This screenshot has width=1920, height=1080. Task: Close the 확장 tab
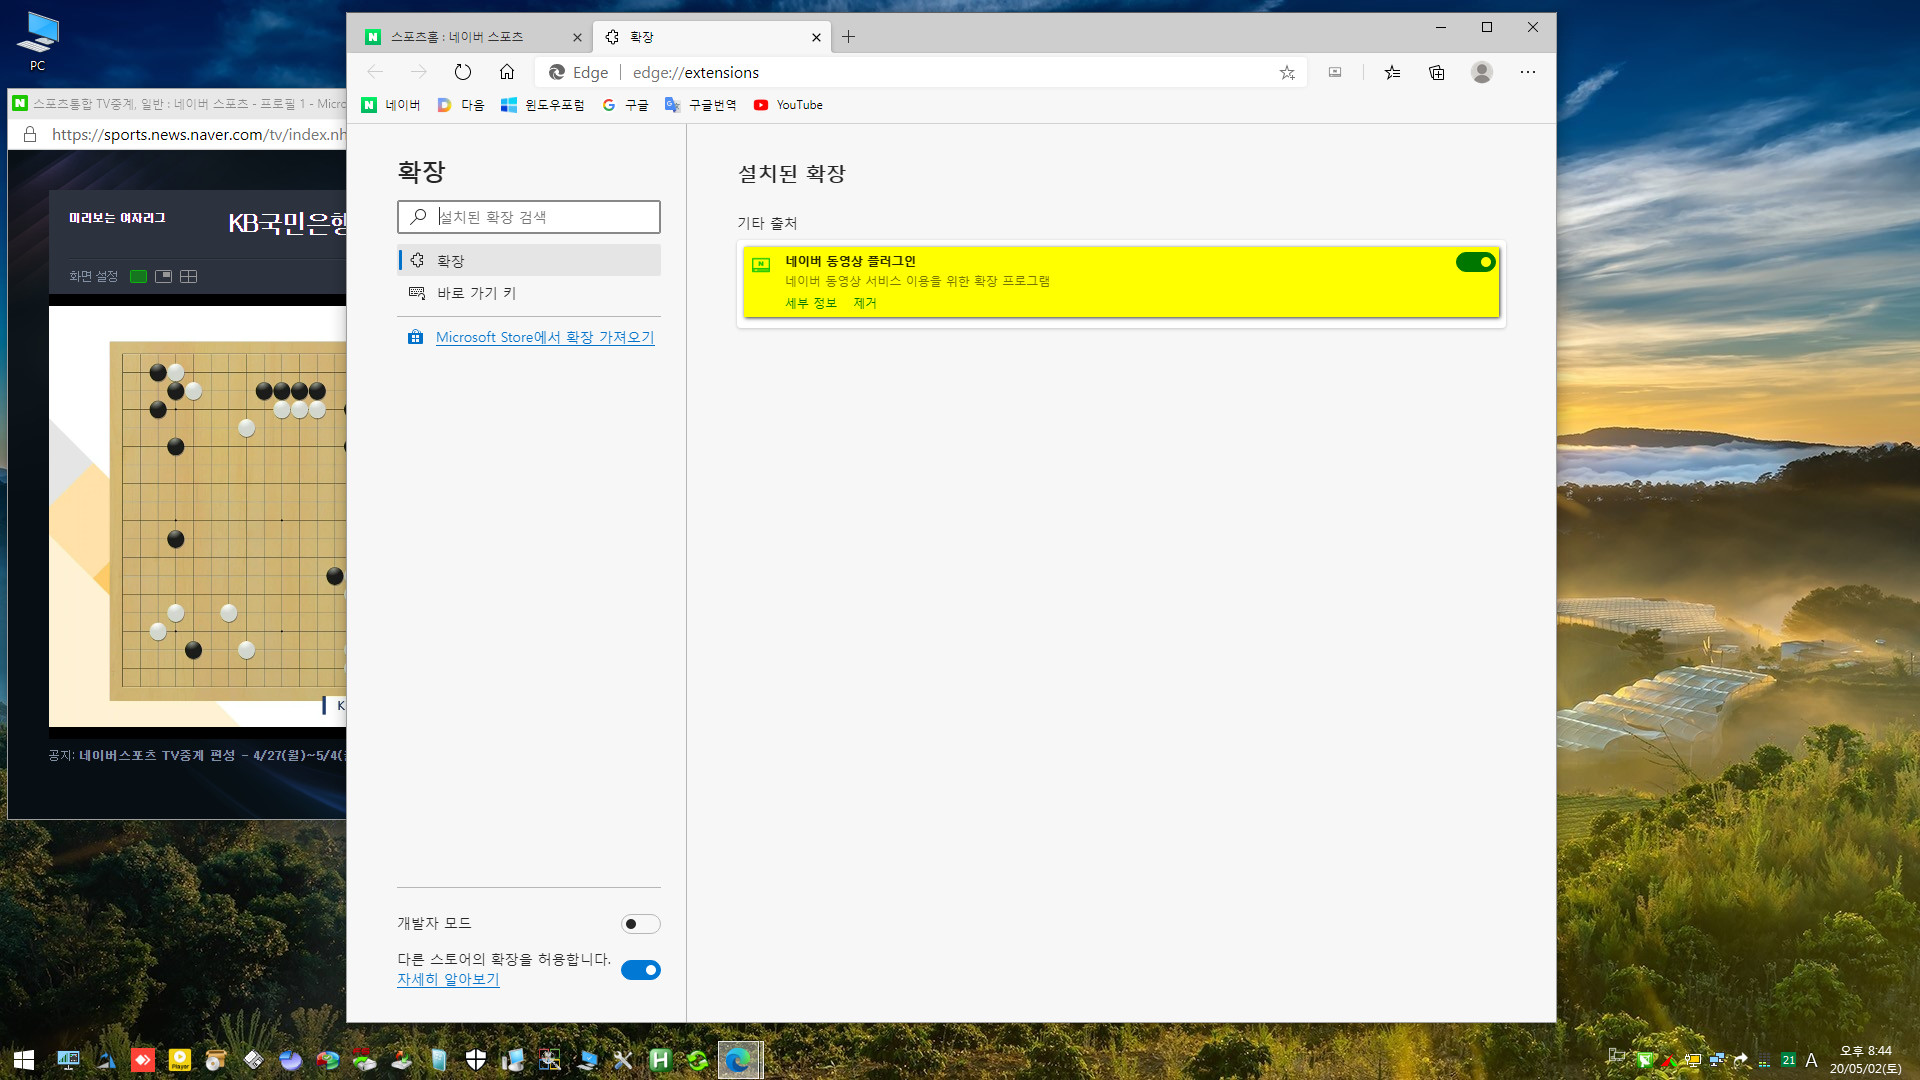click(816, 37)
